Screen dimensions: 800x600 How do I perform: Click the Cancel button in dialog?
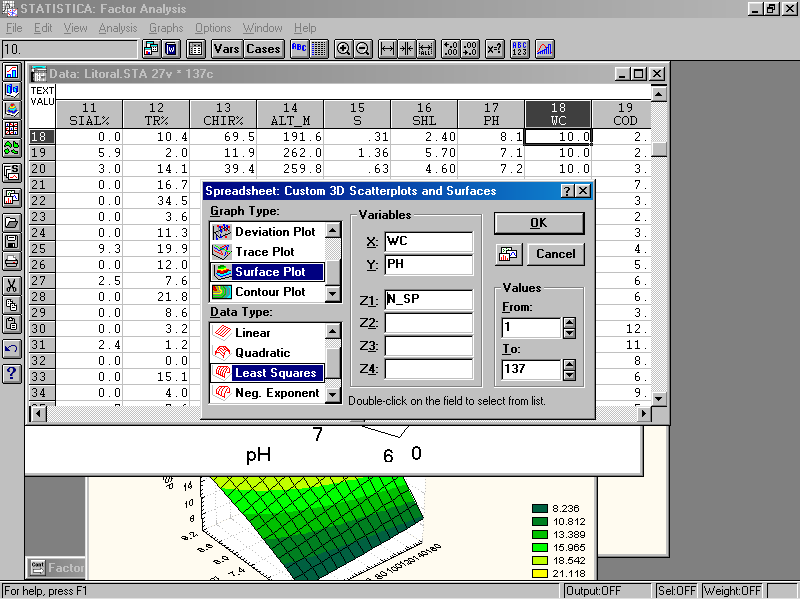coord(555,254)
